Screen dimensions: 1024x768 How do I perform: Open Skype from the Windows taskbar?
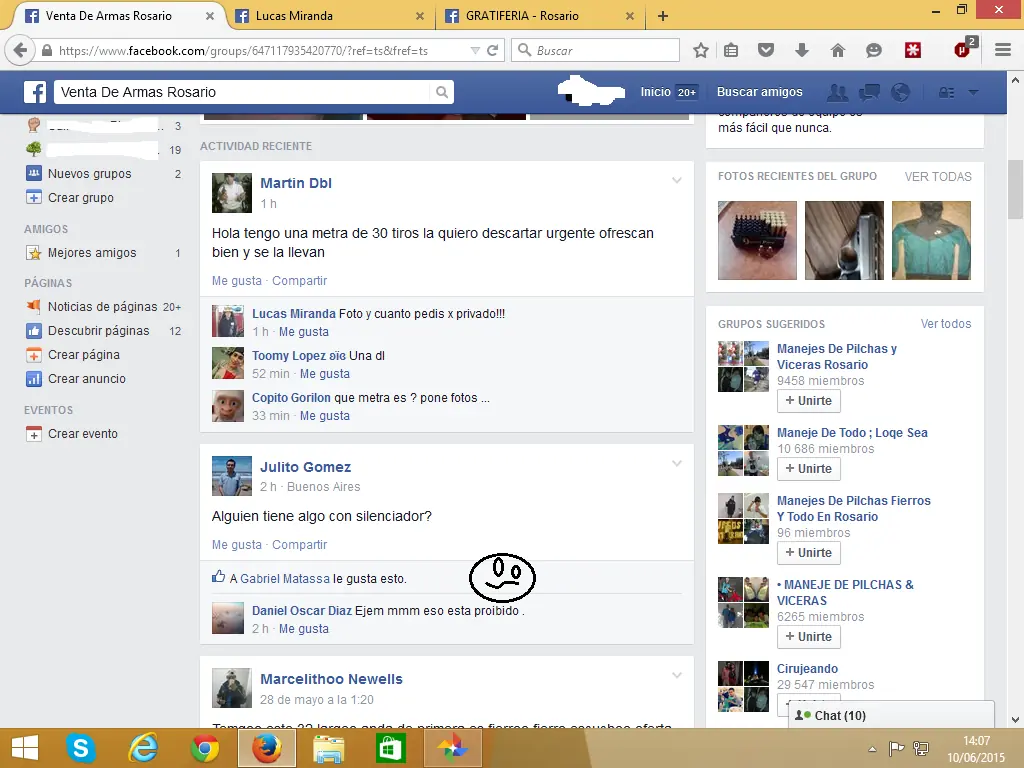80,748
